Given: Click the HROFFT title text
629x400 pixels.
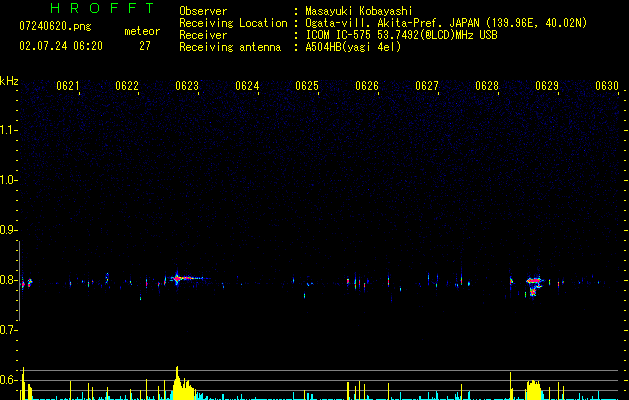Looking at the screenshot, I should pos(102,8).
